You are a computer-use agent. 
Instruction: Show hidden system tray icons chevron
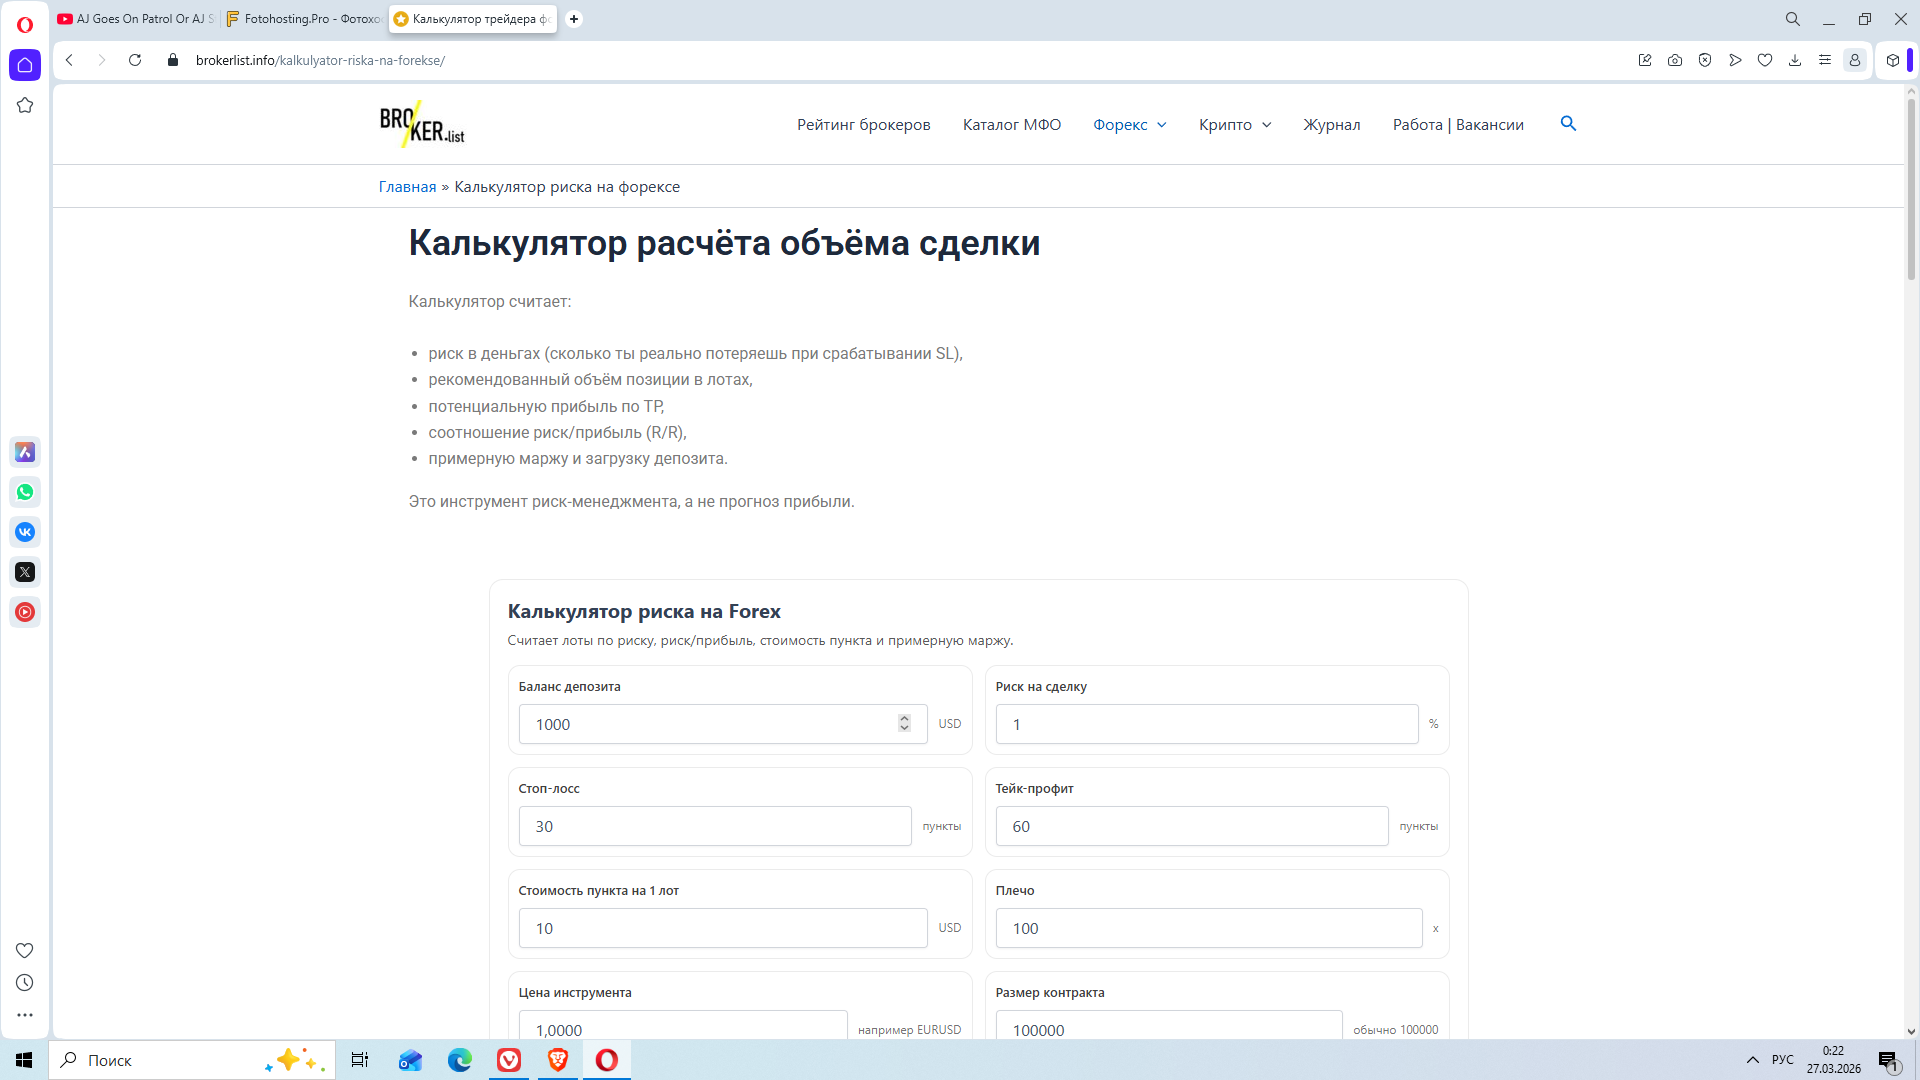tap(1752, 1060)
